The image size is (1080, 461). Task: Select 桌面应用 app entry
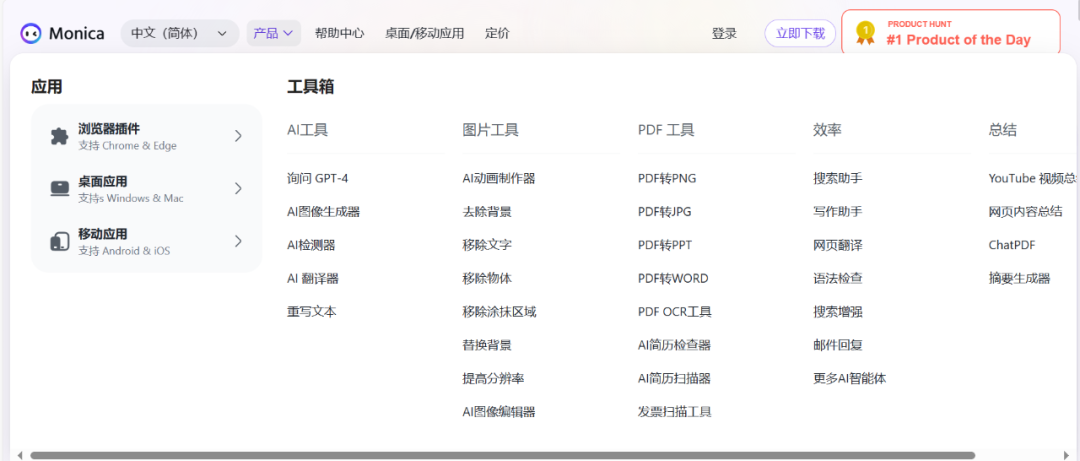click(x=147, y=189)
